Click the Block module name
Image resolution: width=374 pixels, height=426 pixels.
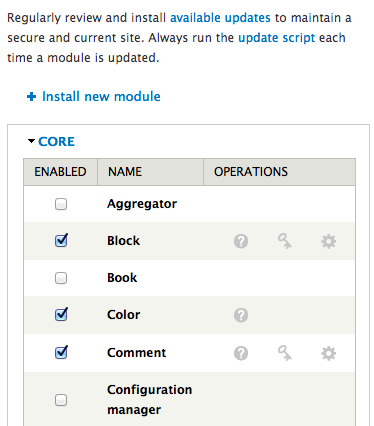[123, 241]
